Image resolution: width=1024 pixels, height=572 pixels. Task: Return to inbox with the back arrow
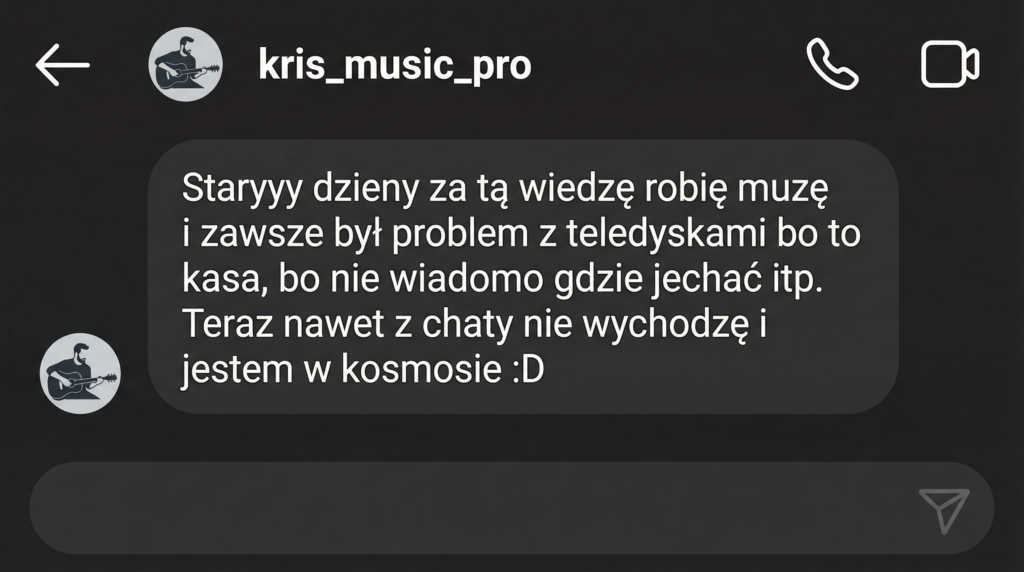click(x=63, y=65)
